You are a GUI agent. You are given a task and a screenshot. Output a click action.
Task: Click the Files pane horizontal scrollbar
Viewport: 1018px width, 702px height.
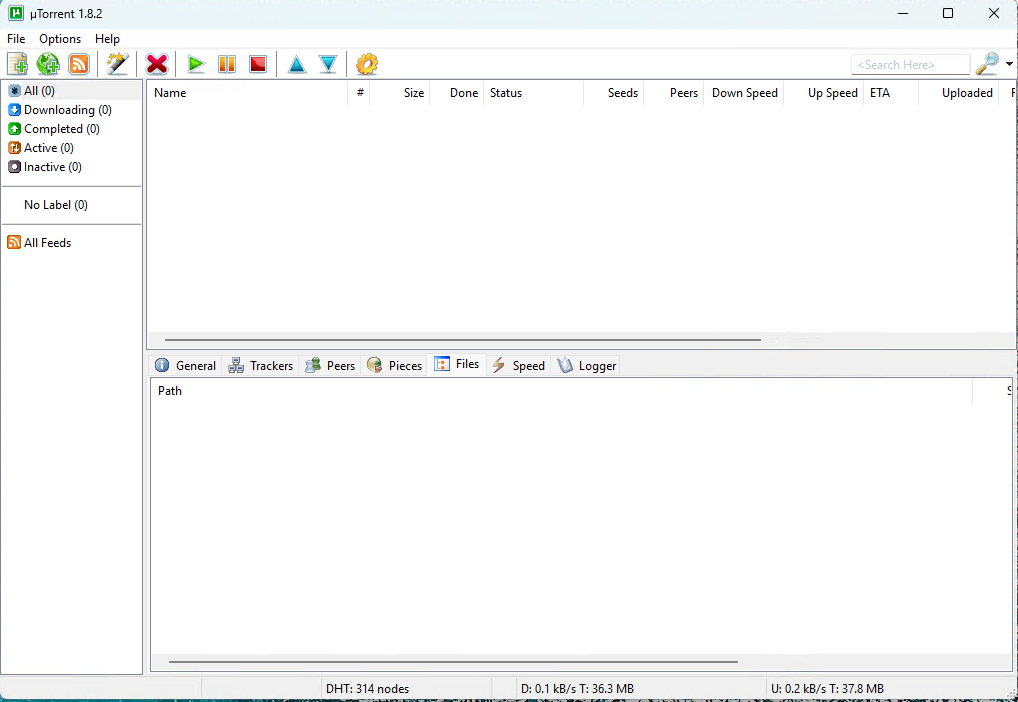click(453, 662)
